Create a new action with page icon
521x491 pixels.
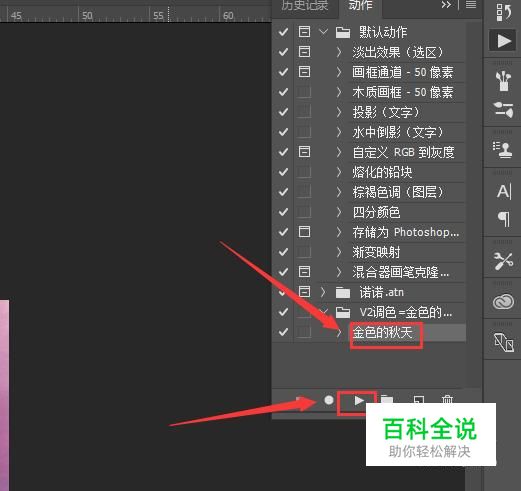(x=419, y=400)
